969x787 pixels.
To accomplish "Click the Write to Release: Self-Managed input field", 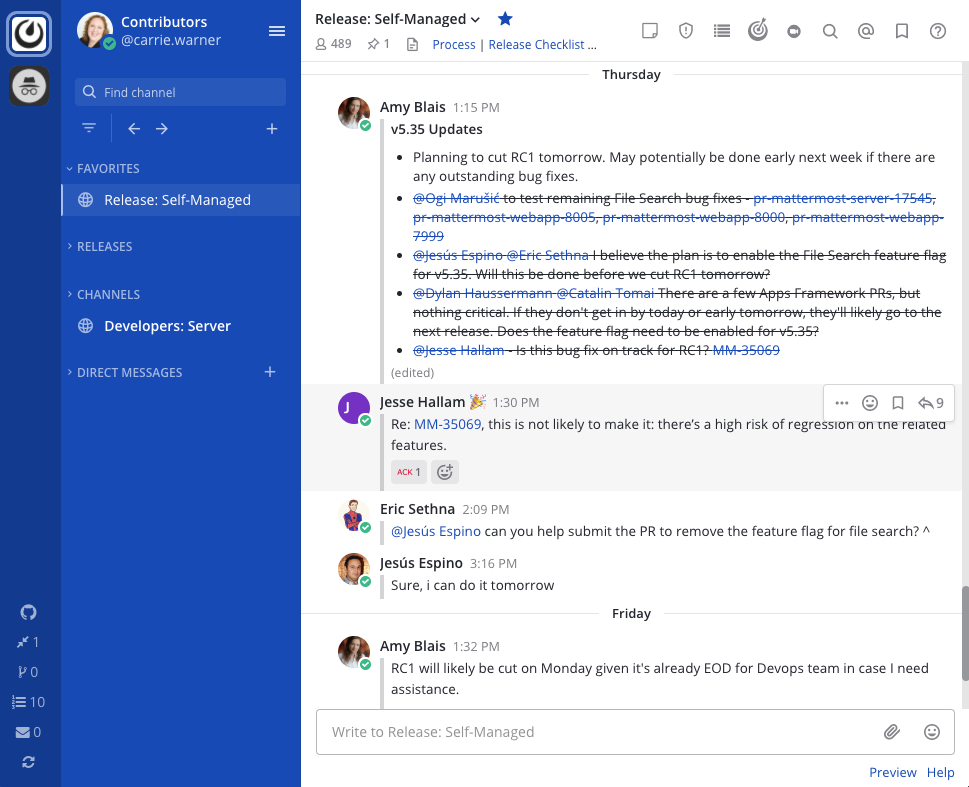I will tap(600, 731).
